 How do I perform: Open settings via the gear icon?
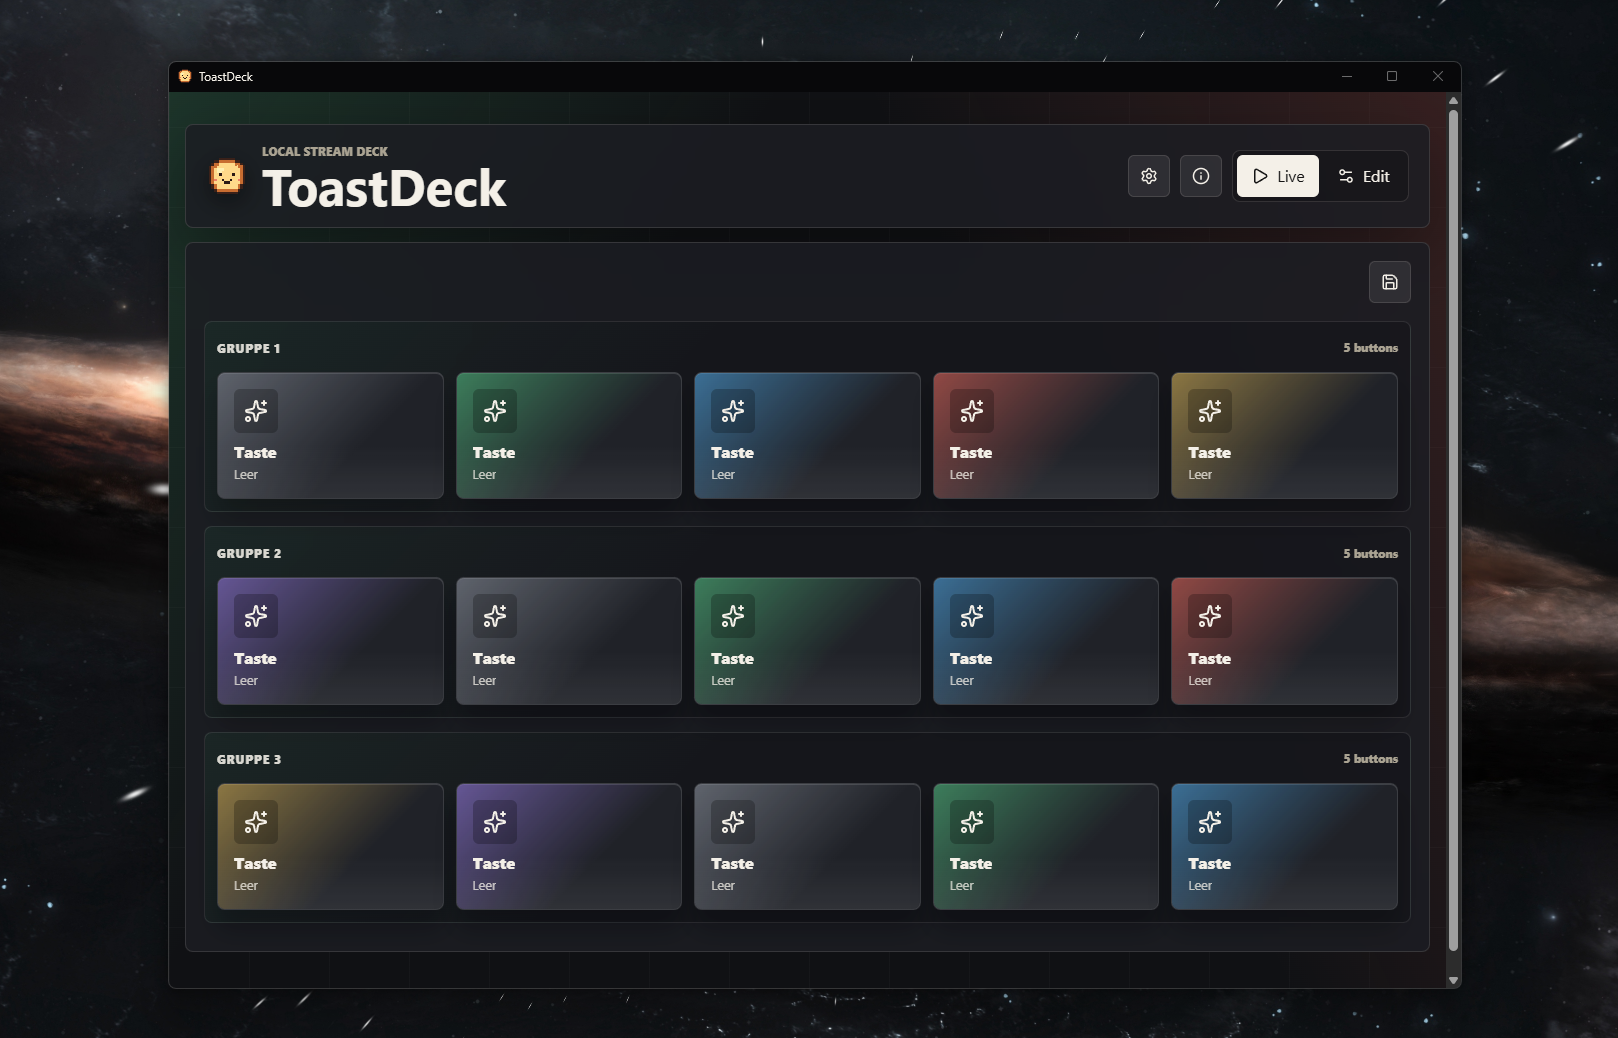[1149, 176]
